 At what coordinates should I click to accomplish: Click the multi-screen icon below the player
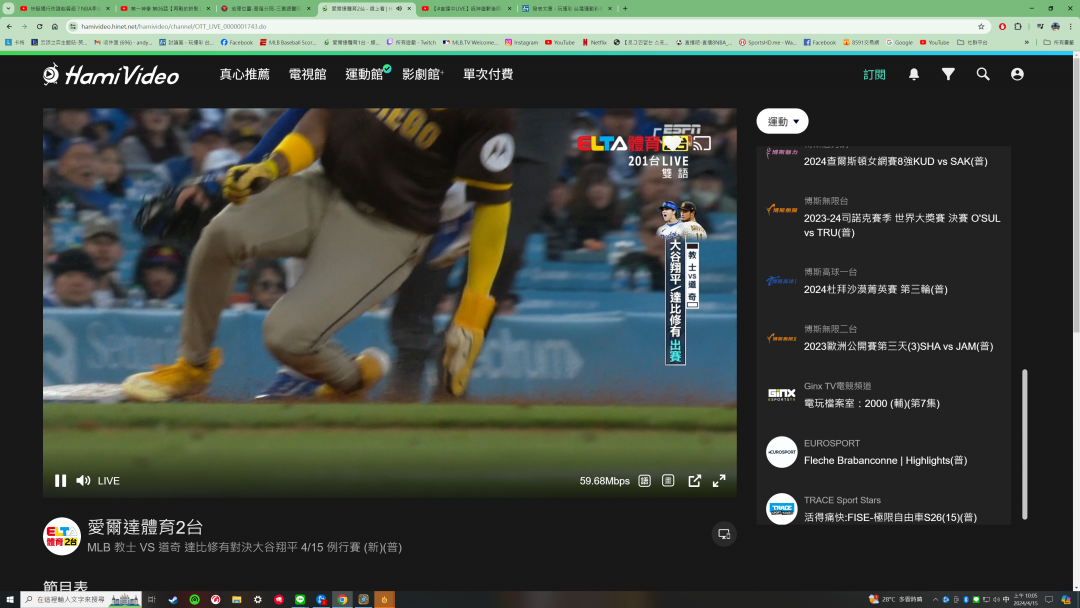click(724, 534)
